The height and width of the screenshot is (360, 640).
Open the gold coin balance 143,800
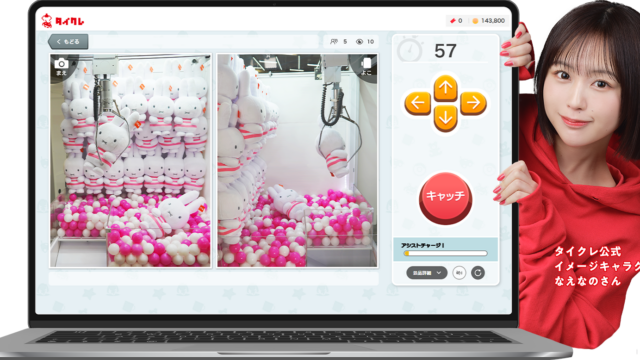coord(488,20)
